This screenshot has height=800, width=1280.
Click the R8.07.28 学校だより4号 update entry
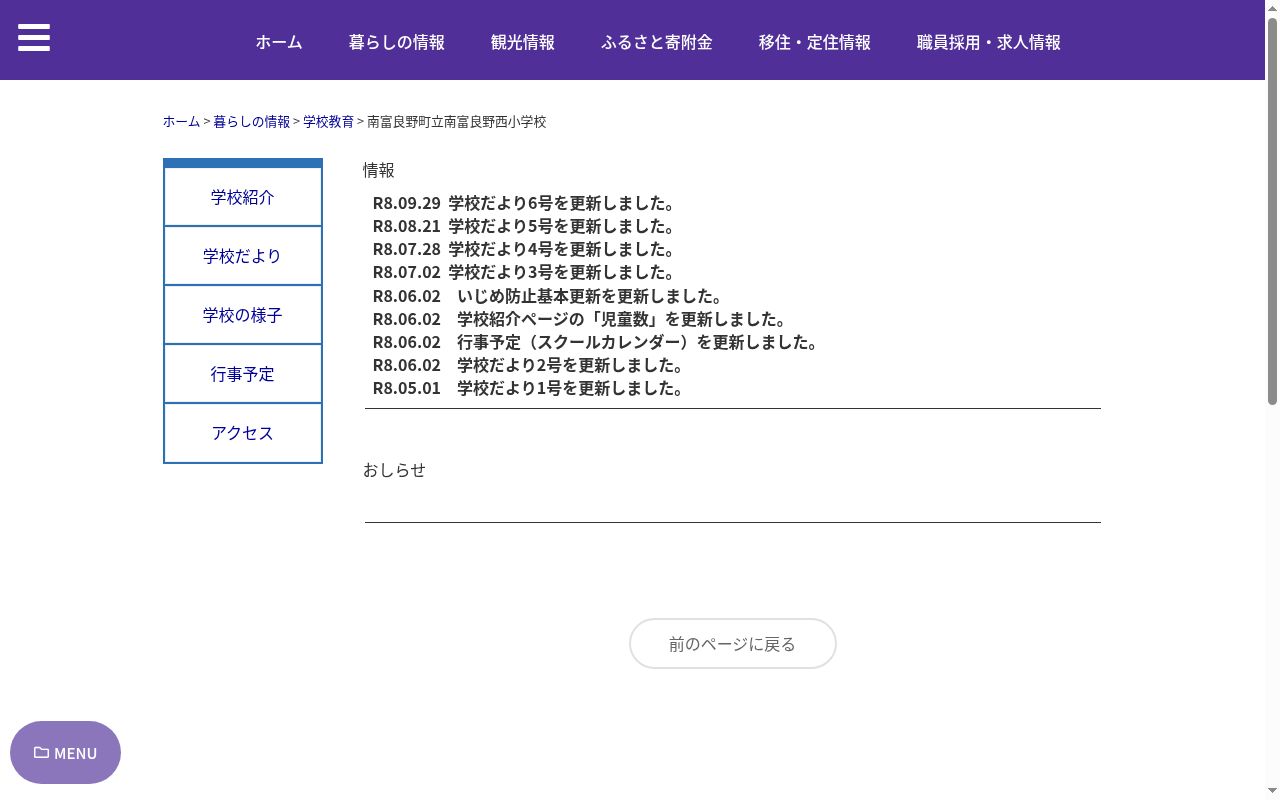526,249
